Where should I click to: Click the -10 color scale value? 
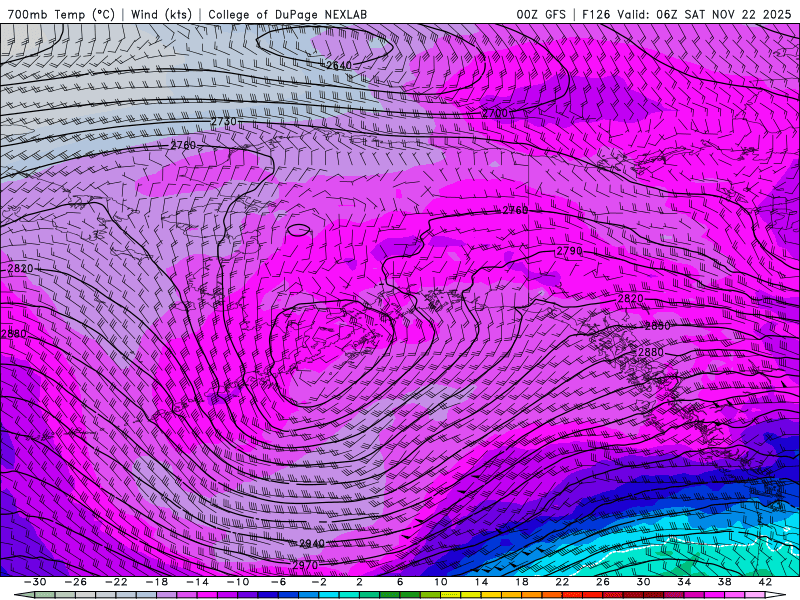coord(237,582)
